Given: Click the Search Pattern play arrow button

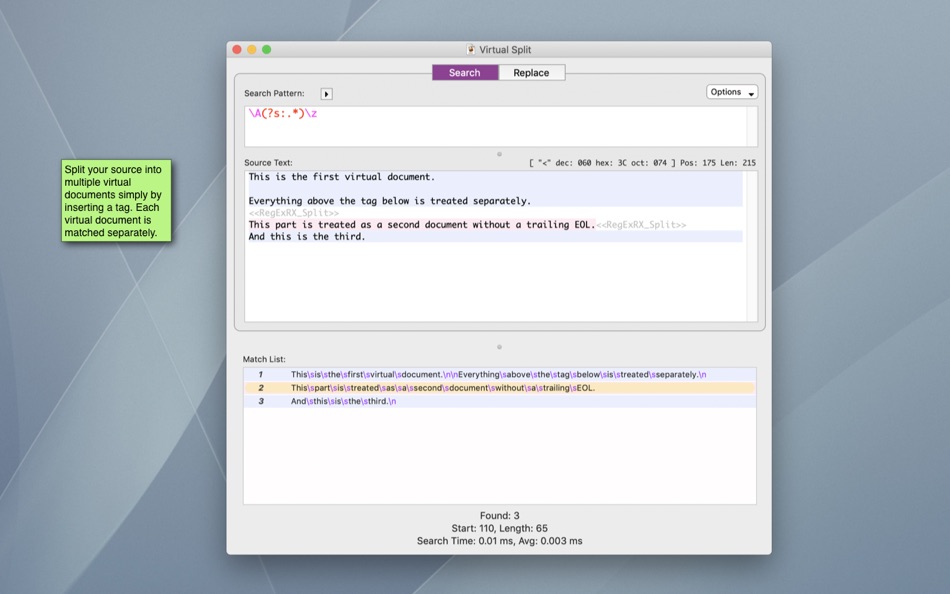Looking at the screenshot, I should click(327, 94).
